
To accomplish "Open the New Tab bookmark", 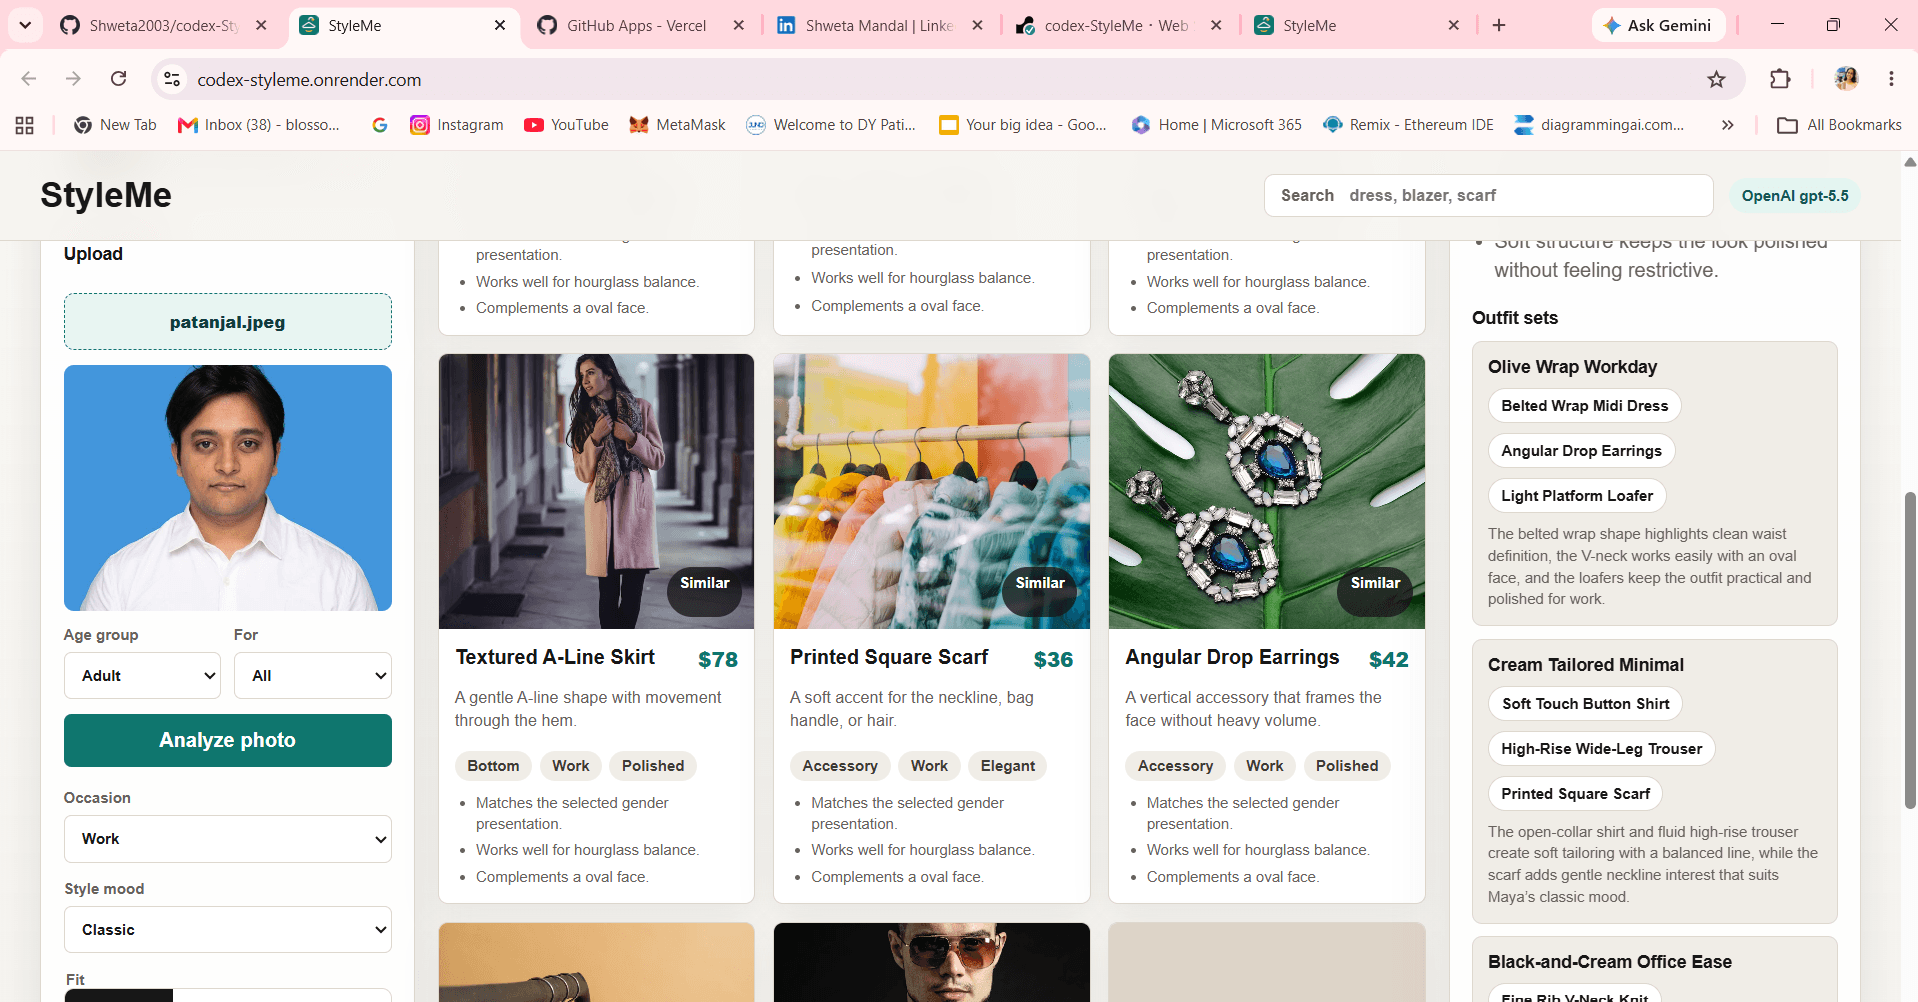I will (115, 125).
